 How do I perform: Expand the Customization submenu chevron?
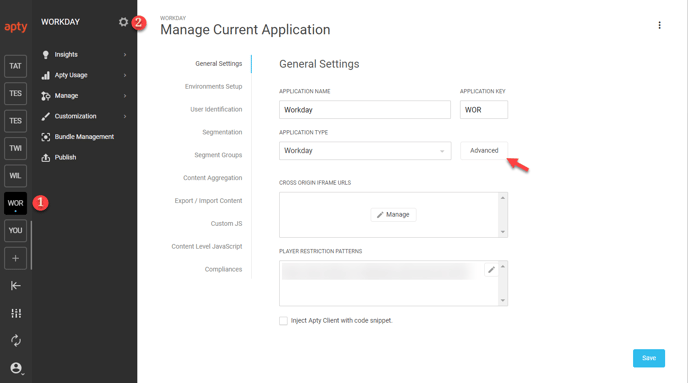(125, 116)
